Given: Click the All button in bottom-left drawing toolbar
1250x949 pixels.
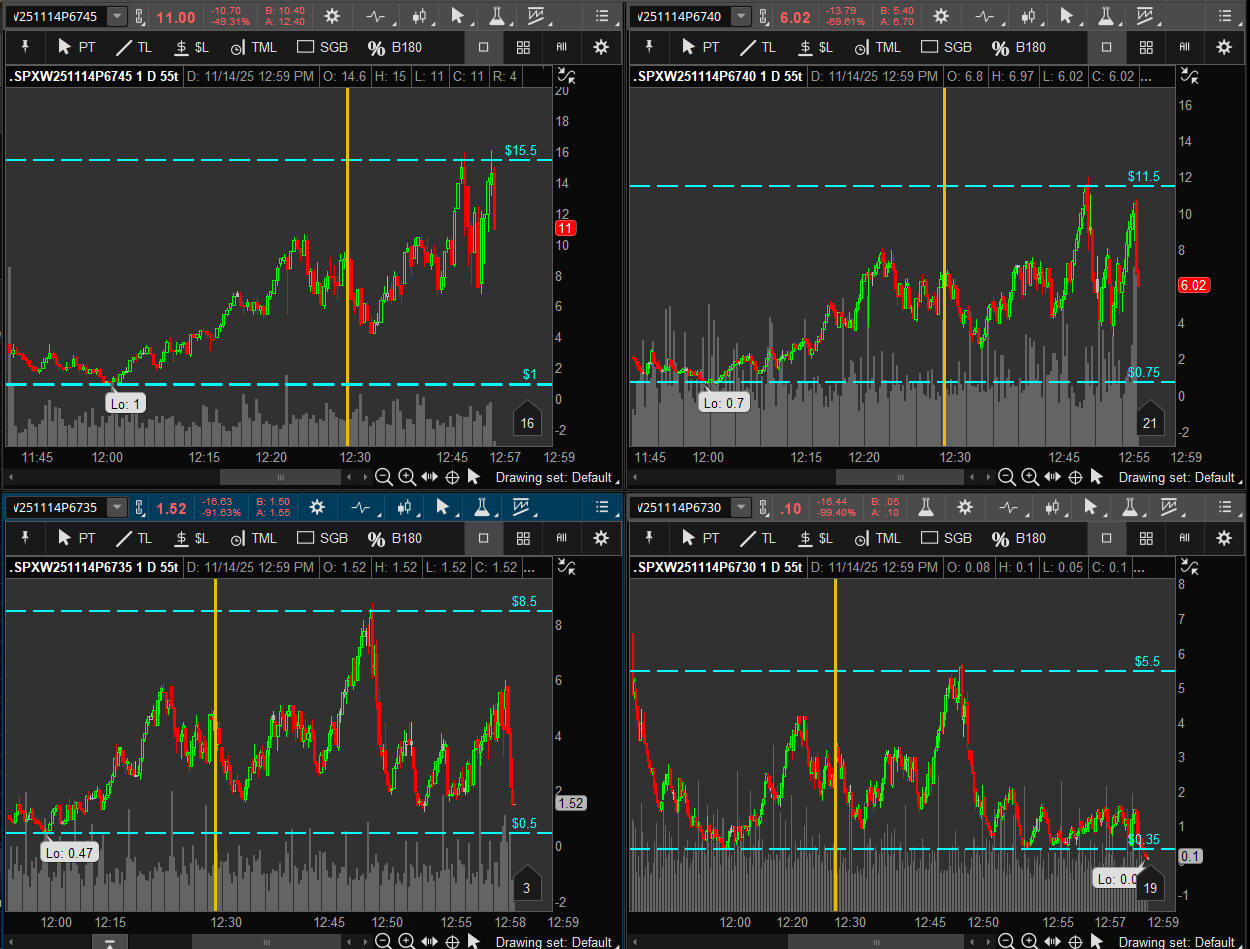Looking at the screenshot, I should (x=561, y=538).
